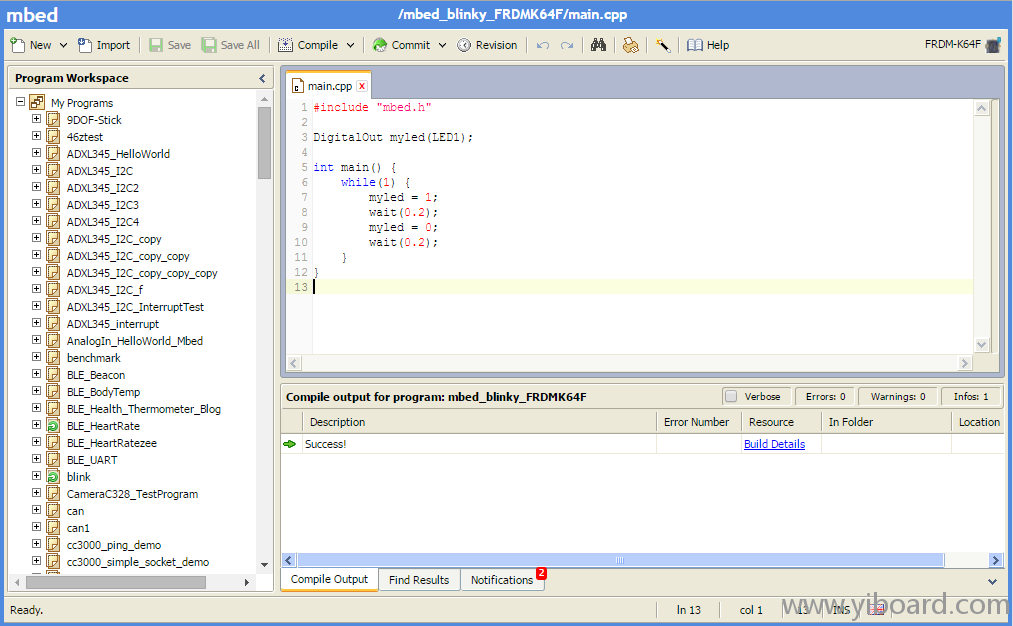Click the Resource column header
The width and height of the screenshot is (1013, 626).
(x=782, y=422)
